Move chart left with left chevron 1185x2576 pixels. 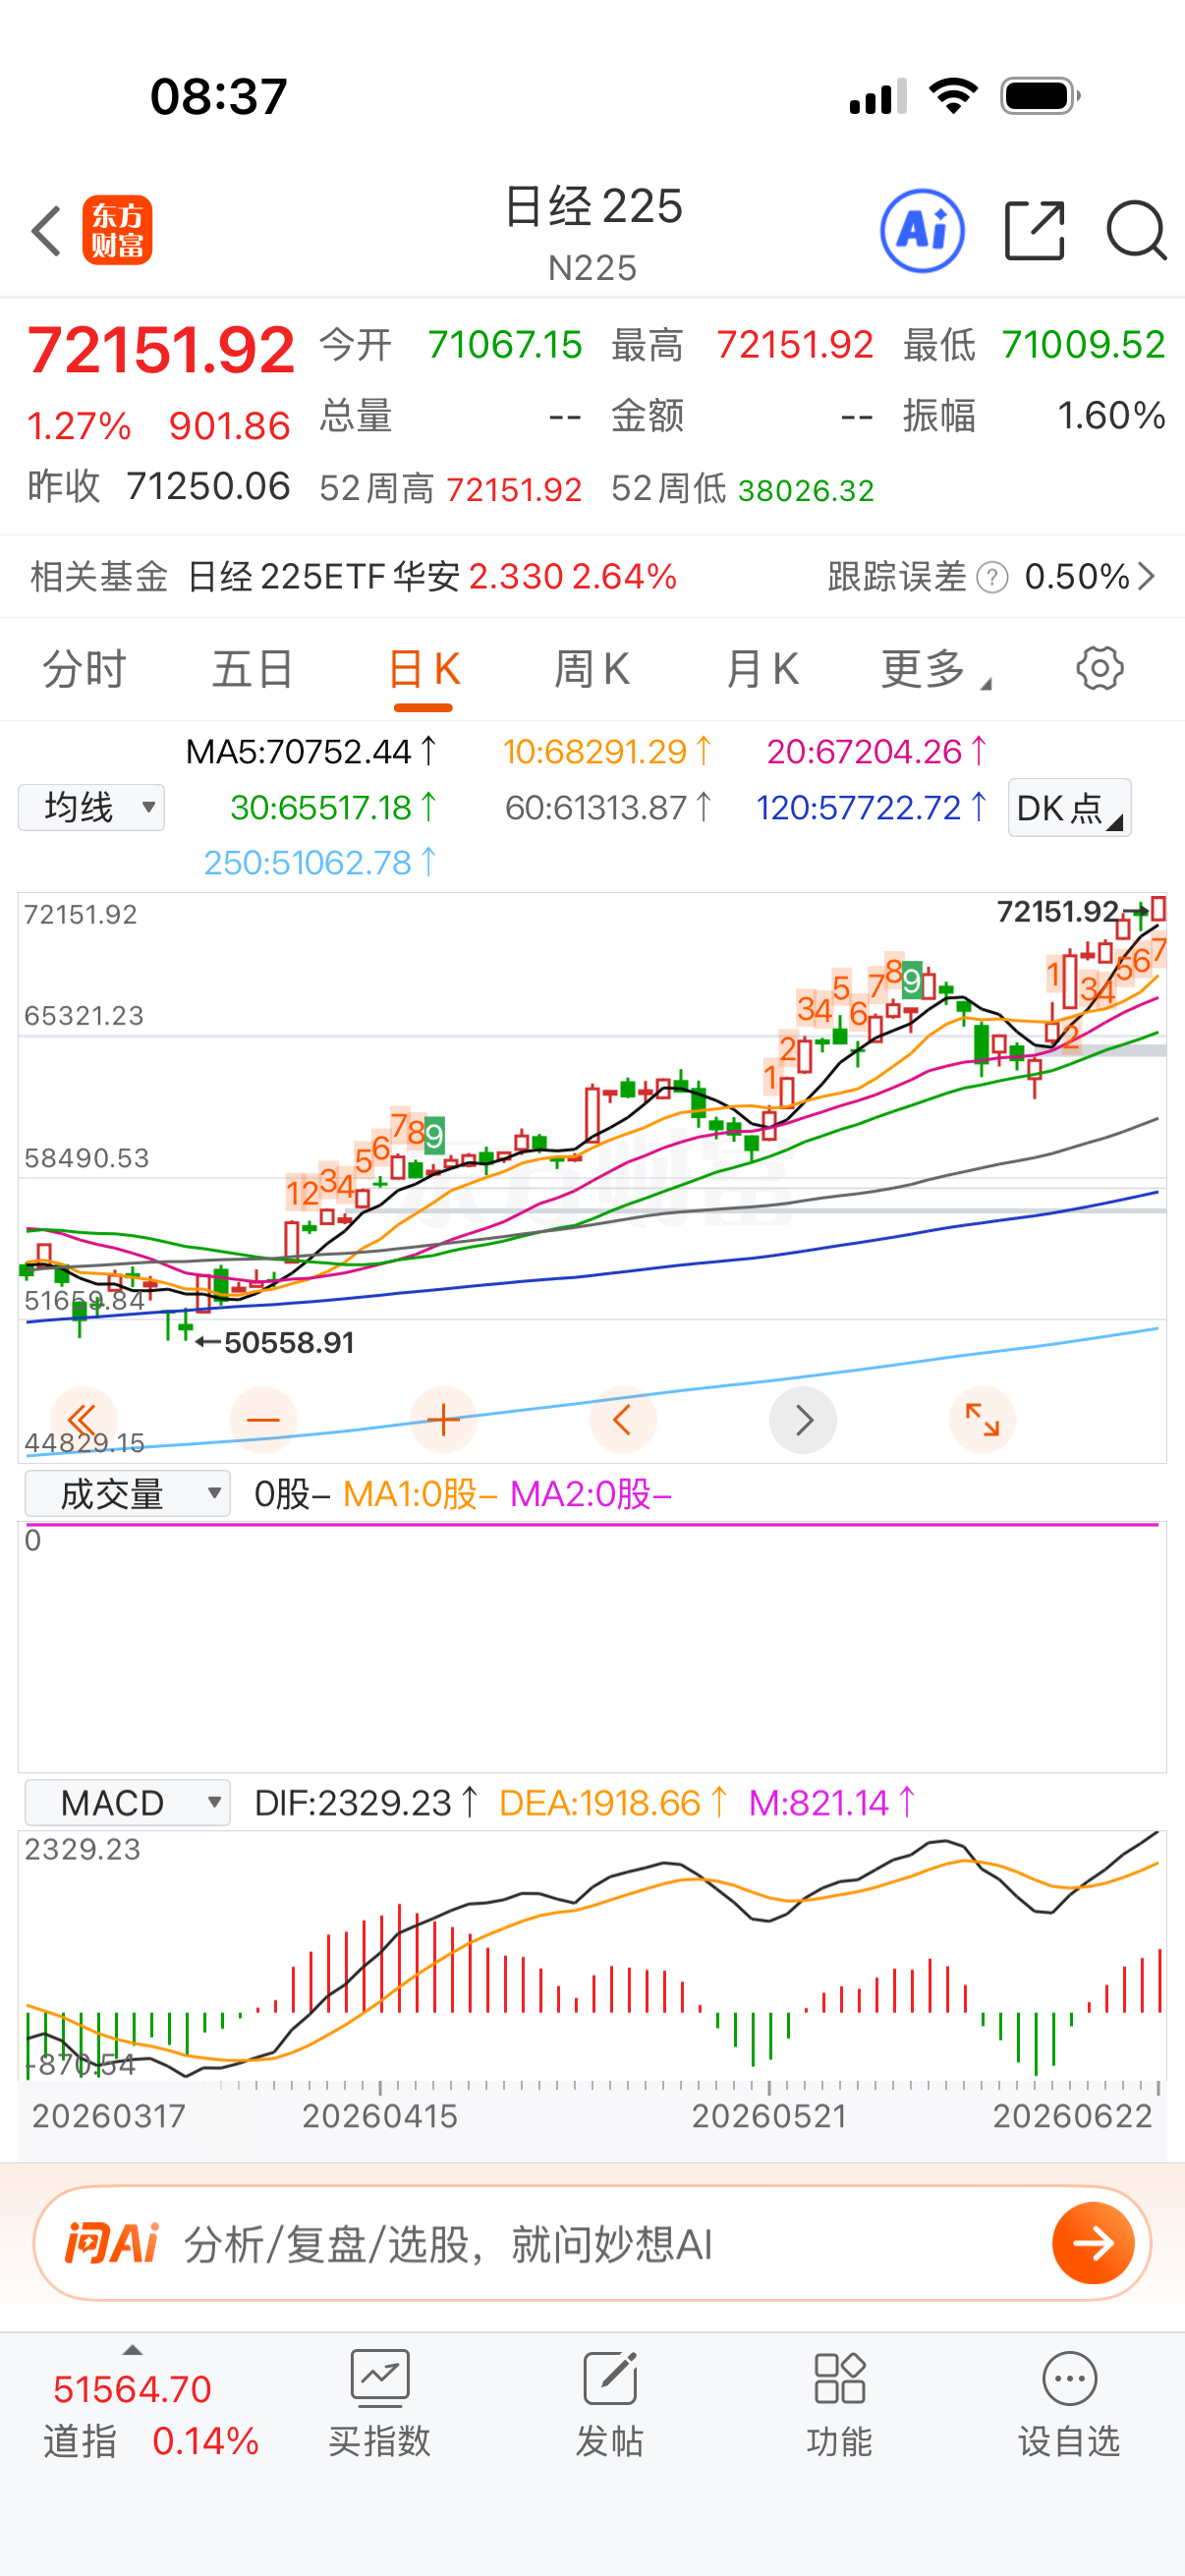(x=622, y=1419)
